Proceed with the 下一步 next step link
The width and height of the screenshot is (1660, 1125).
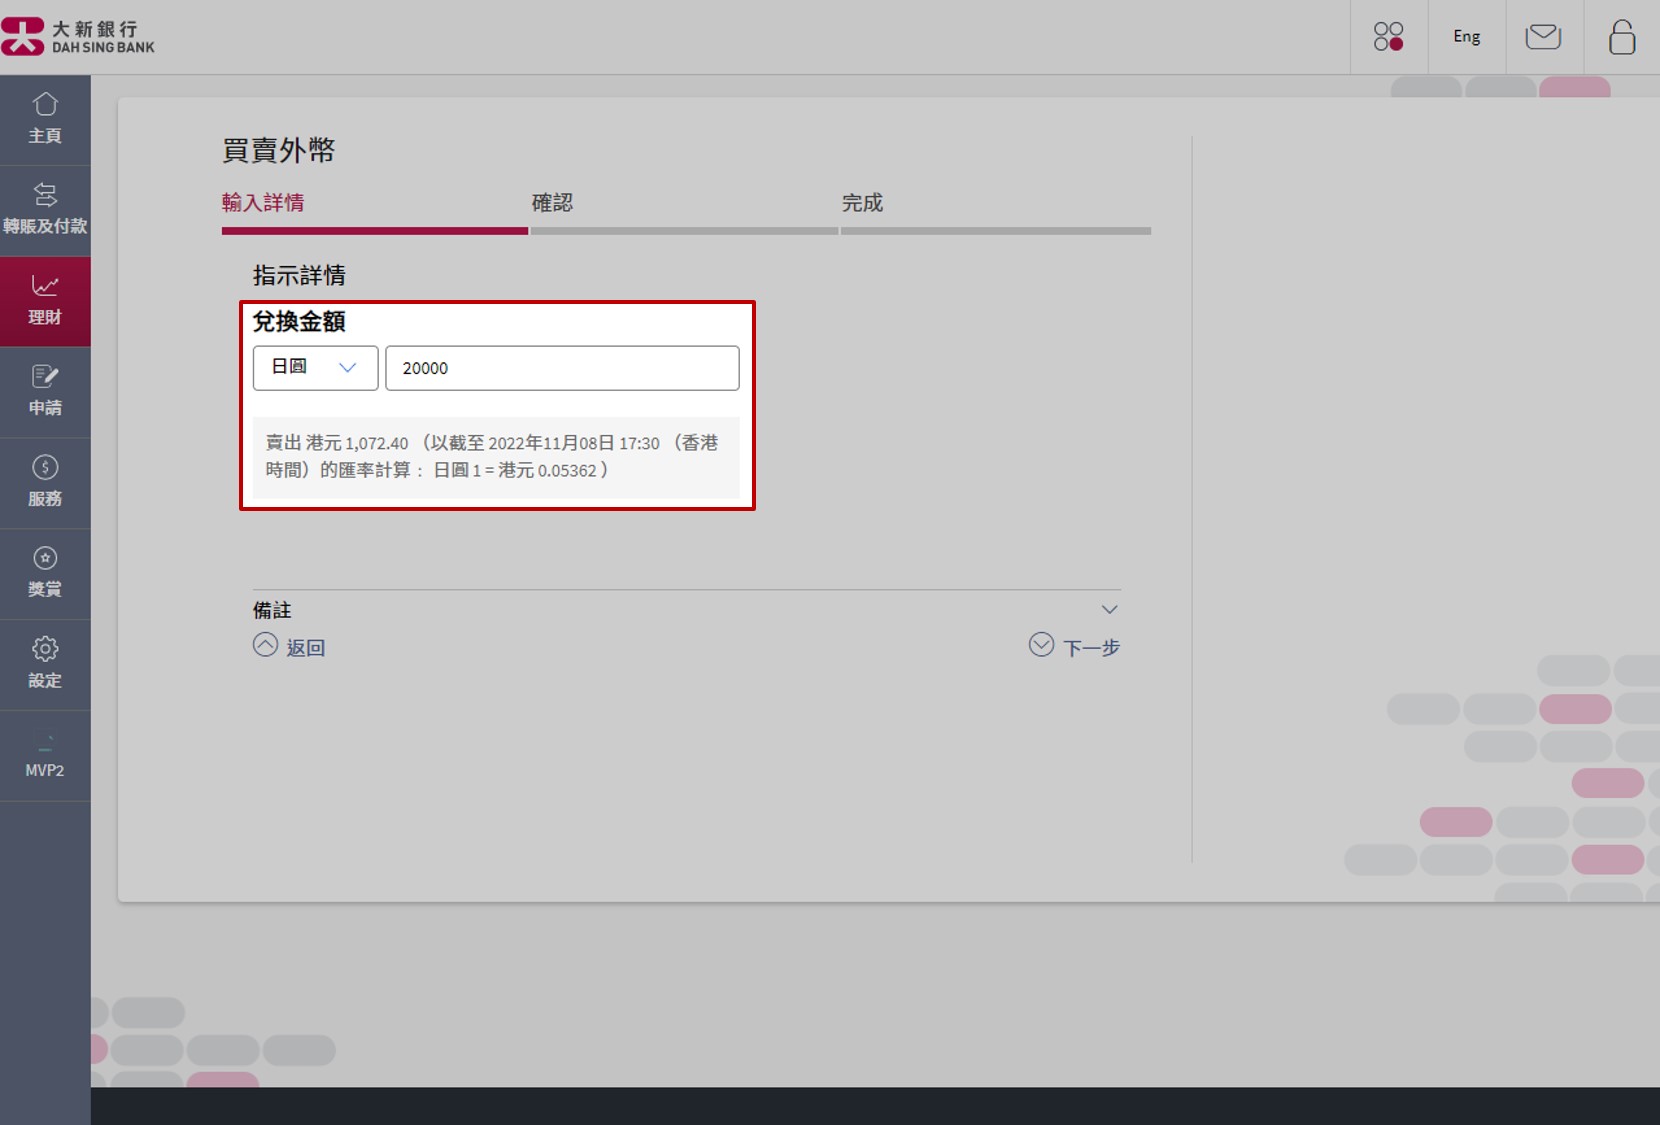point(1075,647)
